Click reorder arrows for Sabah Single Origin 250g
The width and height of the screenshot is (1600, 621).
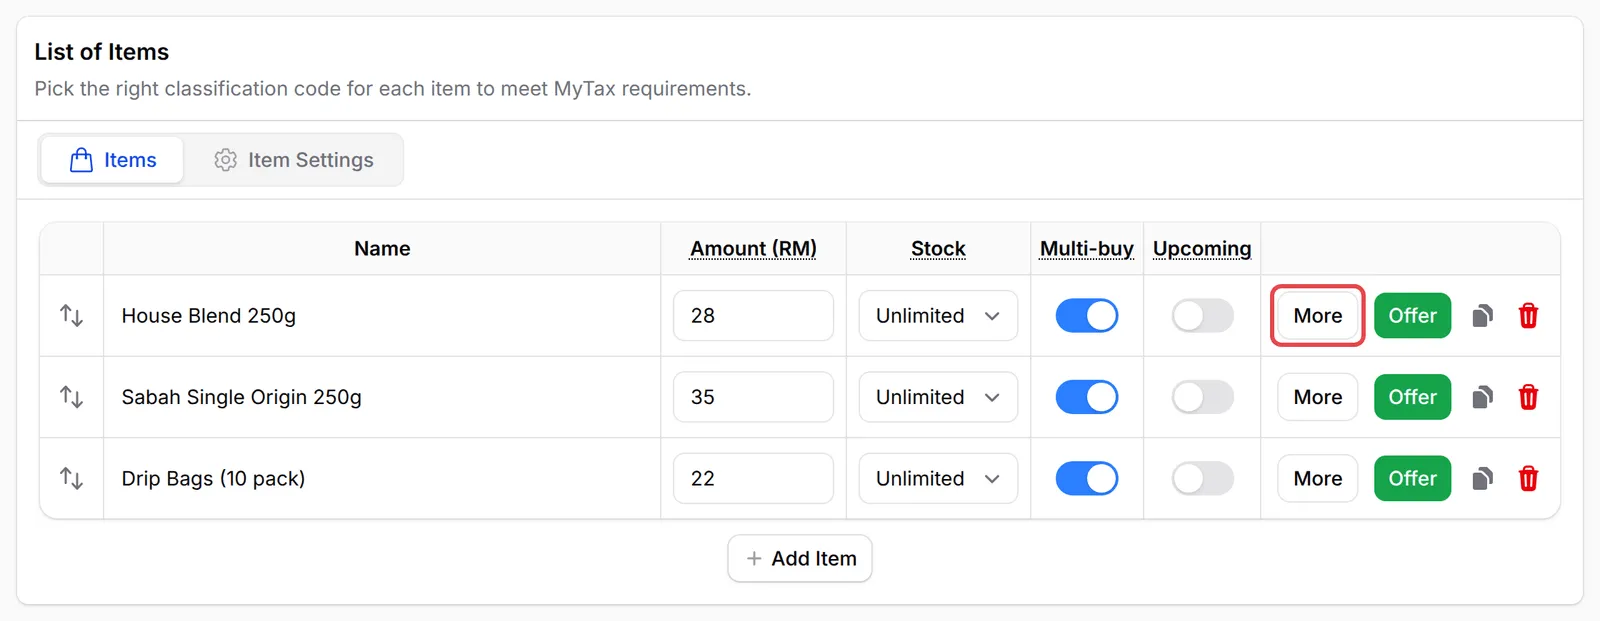point(71,397)
